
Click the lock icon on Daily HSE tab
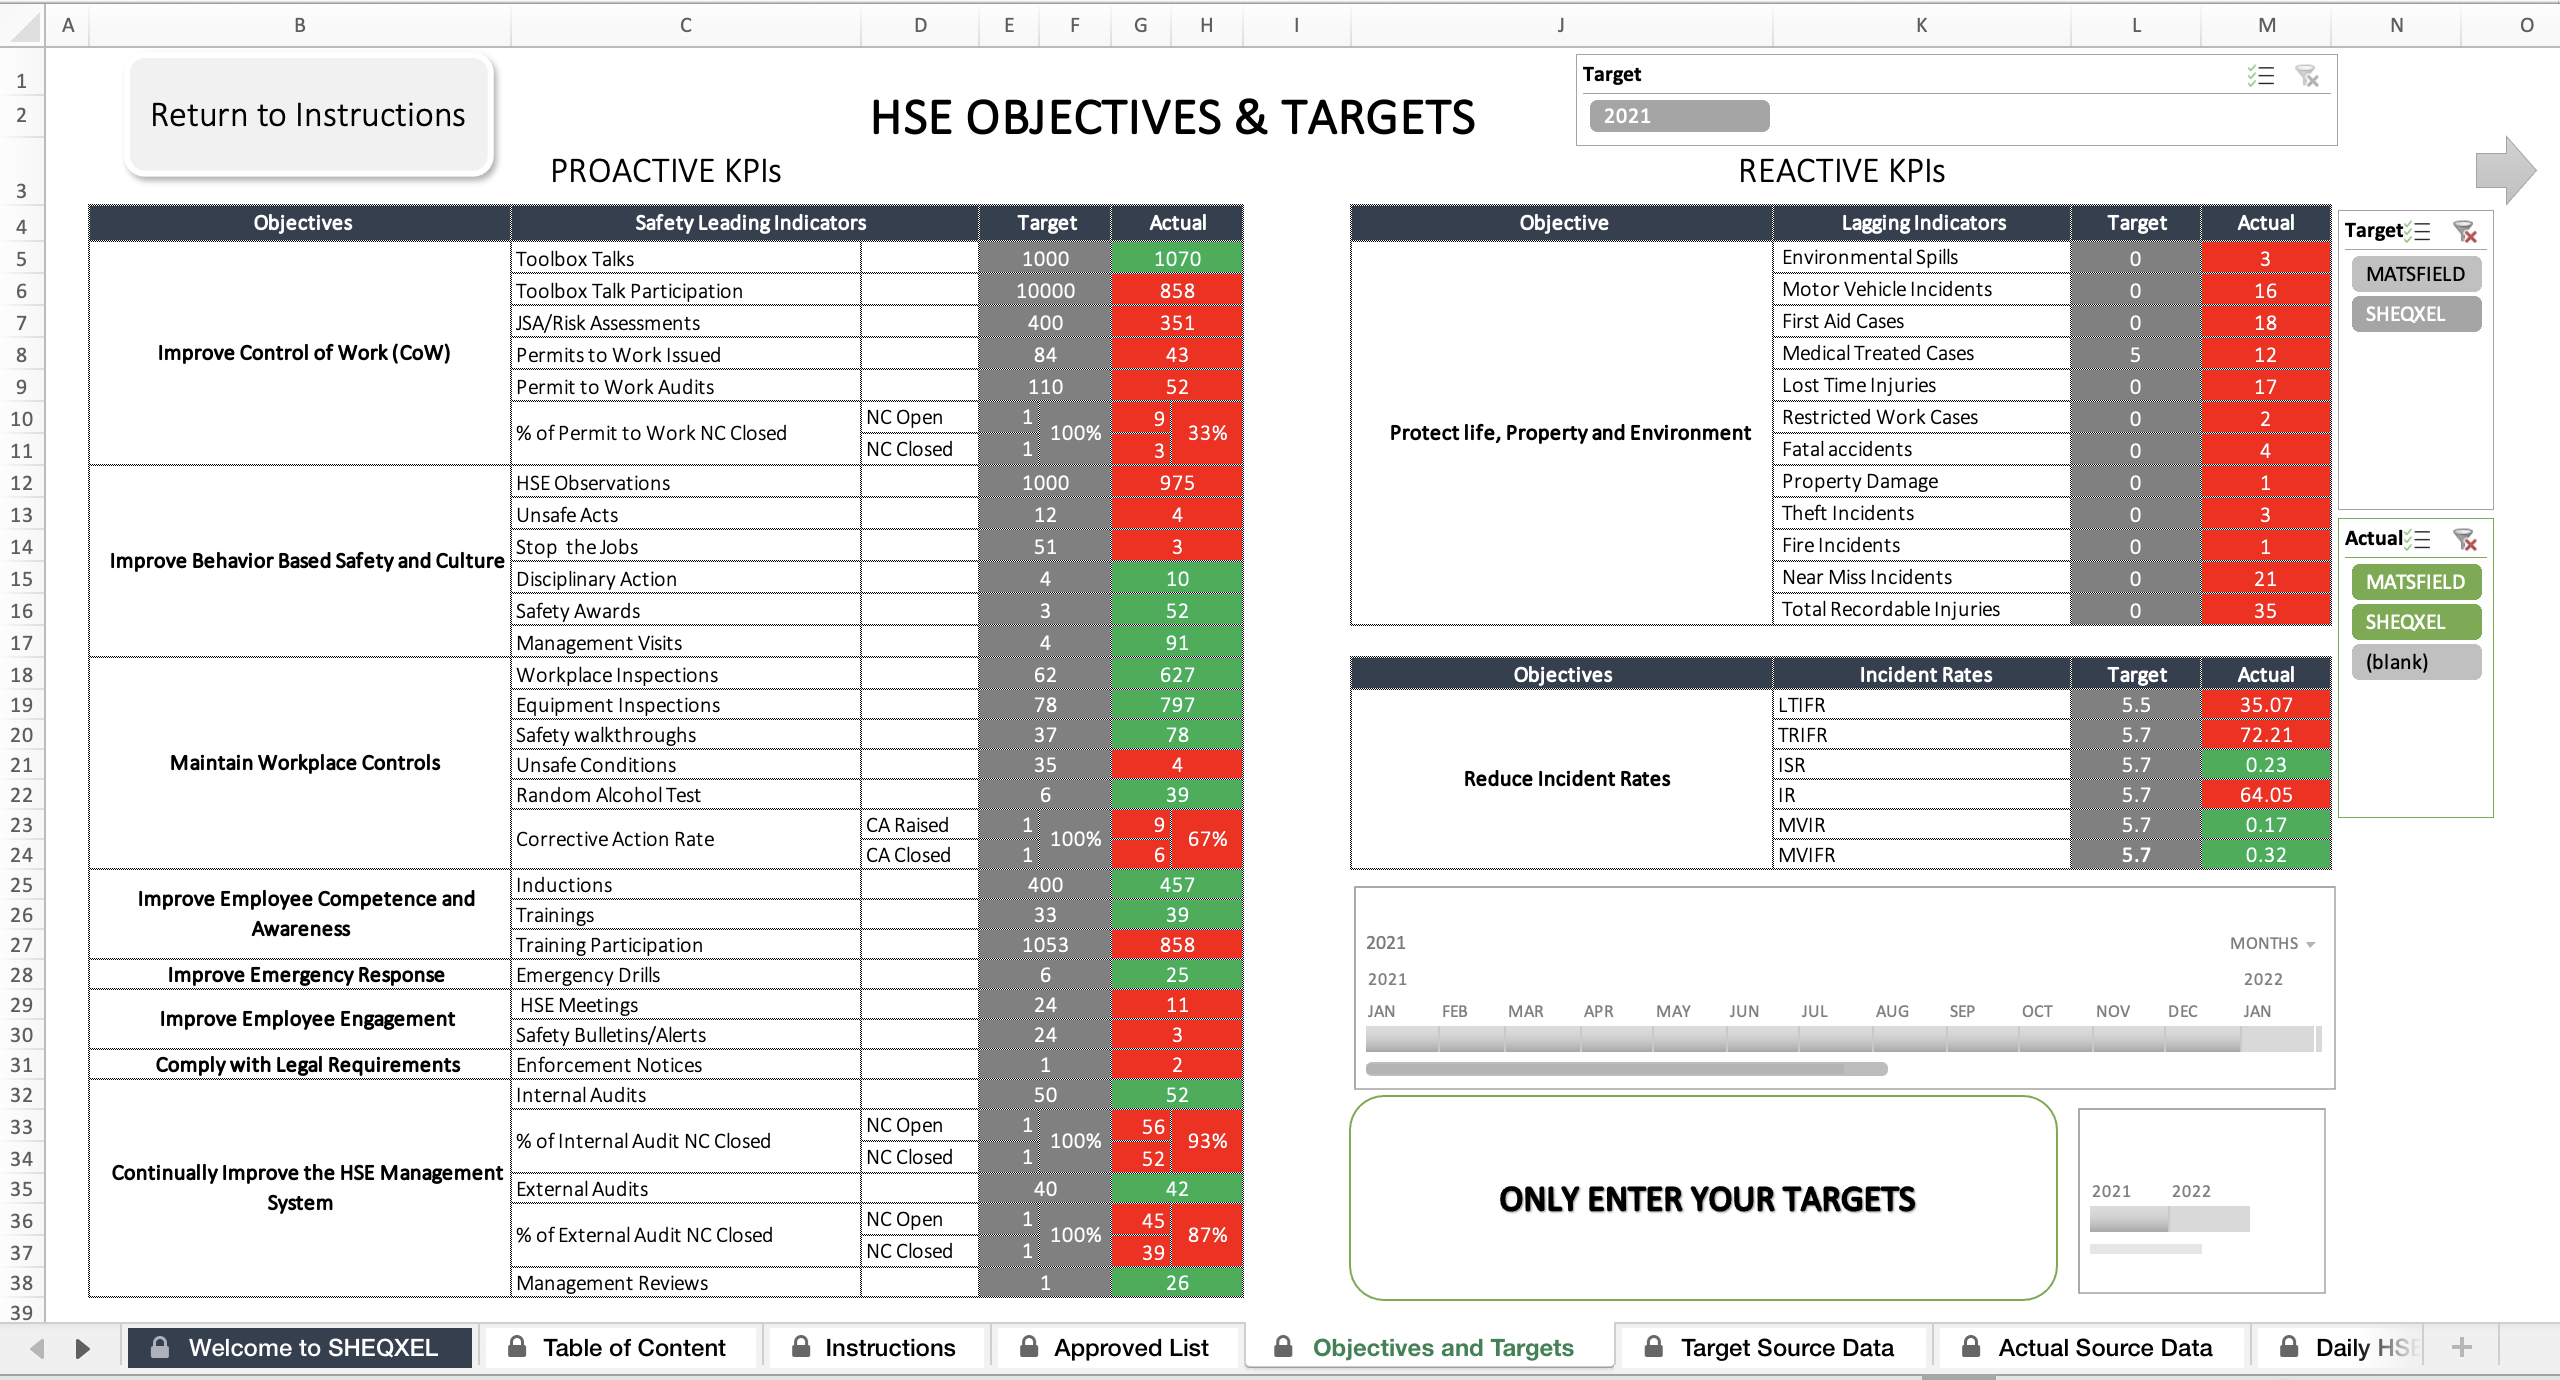pyautogui.click(x=2289, y=1347)
